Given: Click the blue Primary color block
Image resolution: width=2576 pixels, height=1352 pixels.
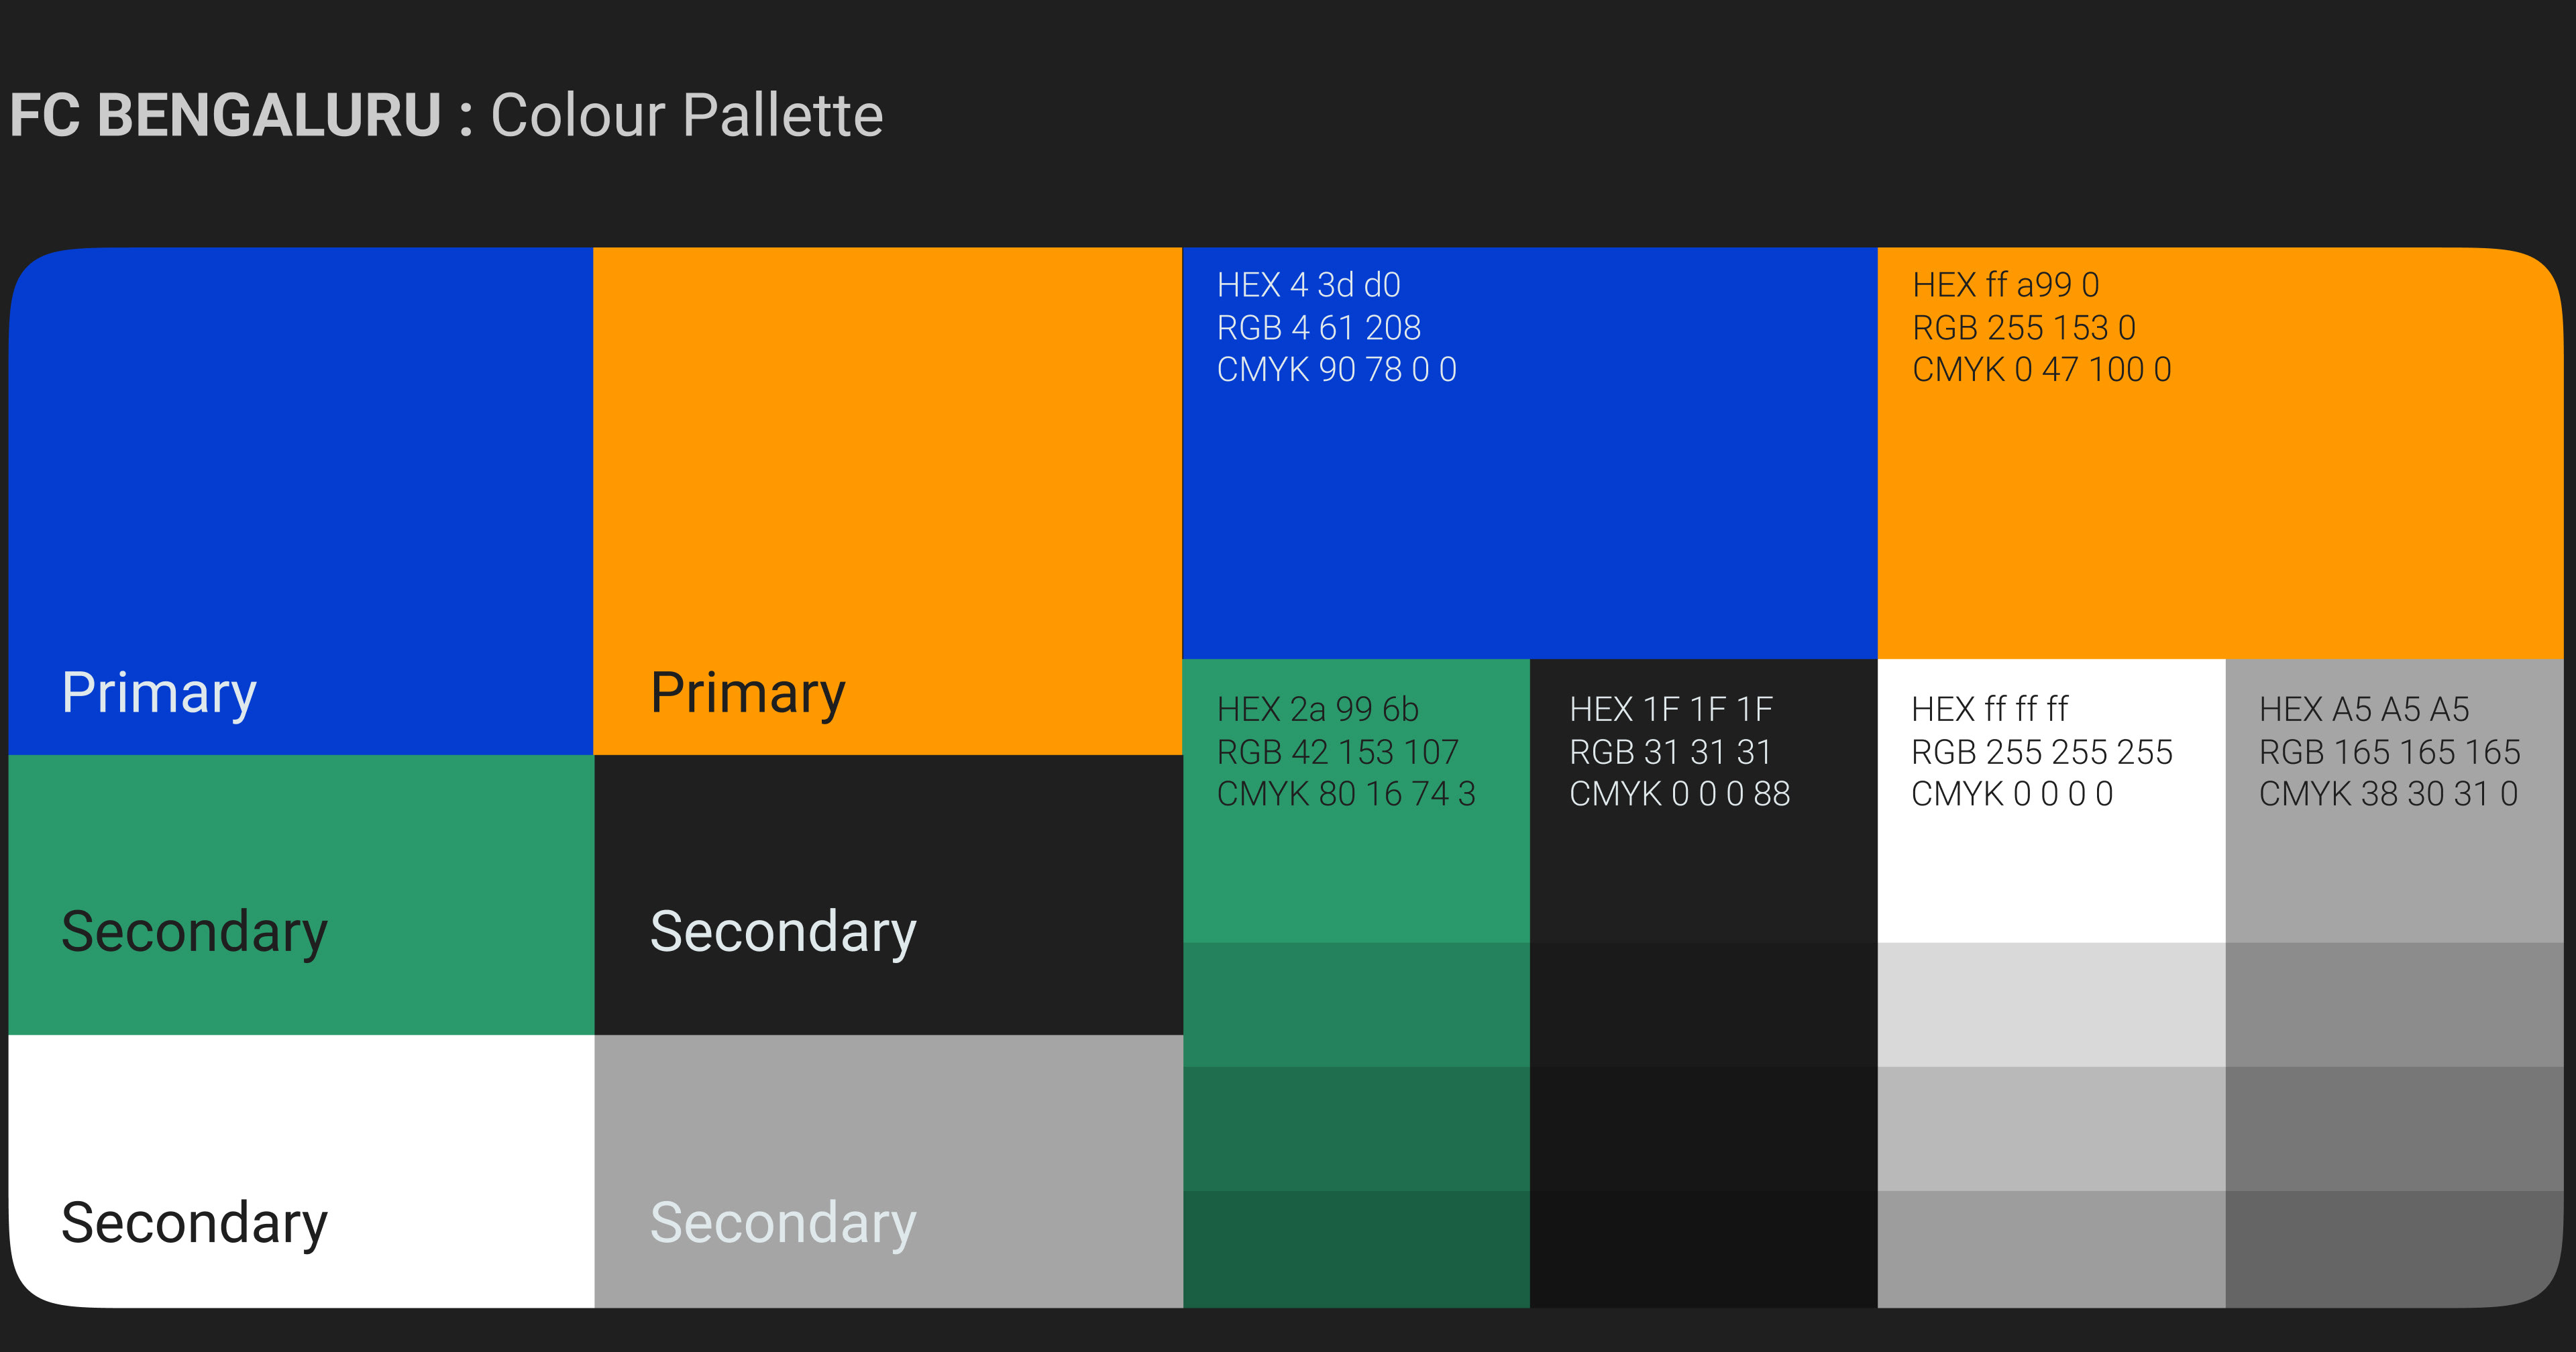Looking at the screenshot, I should 300,500.
